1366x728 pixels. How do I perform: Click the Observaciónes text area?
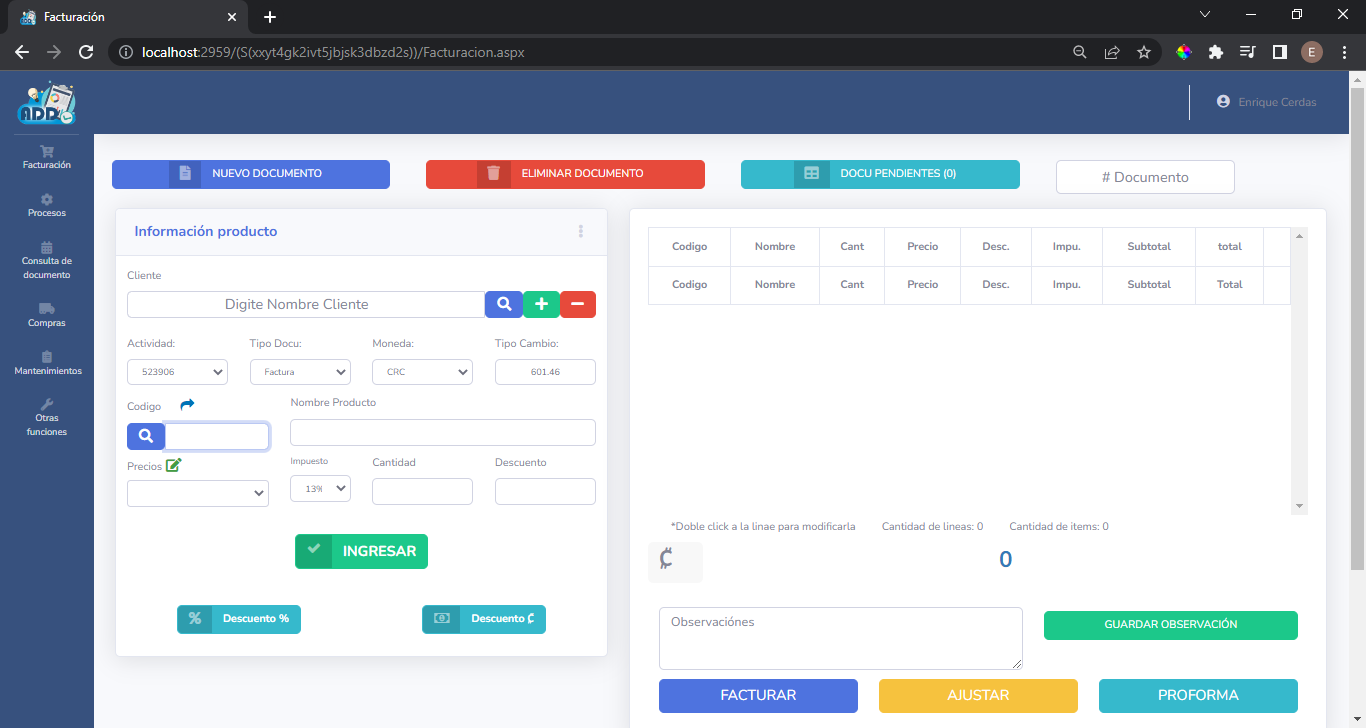[840, 638]
